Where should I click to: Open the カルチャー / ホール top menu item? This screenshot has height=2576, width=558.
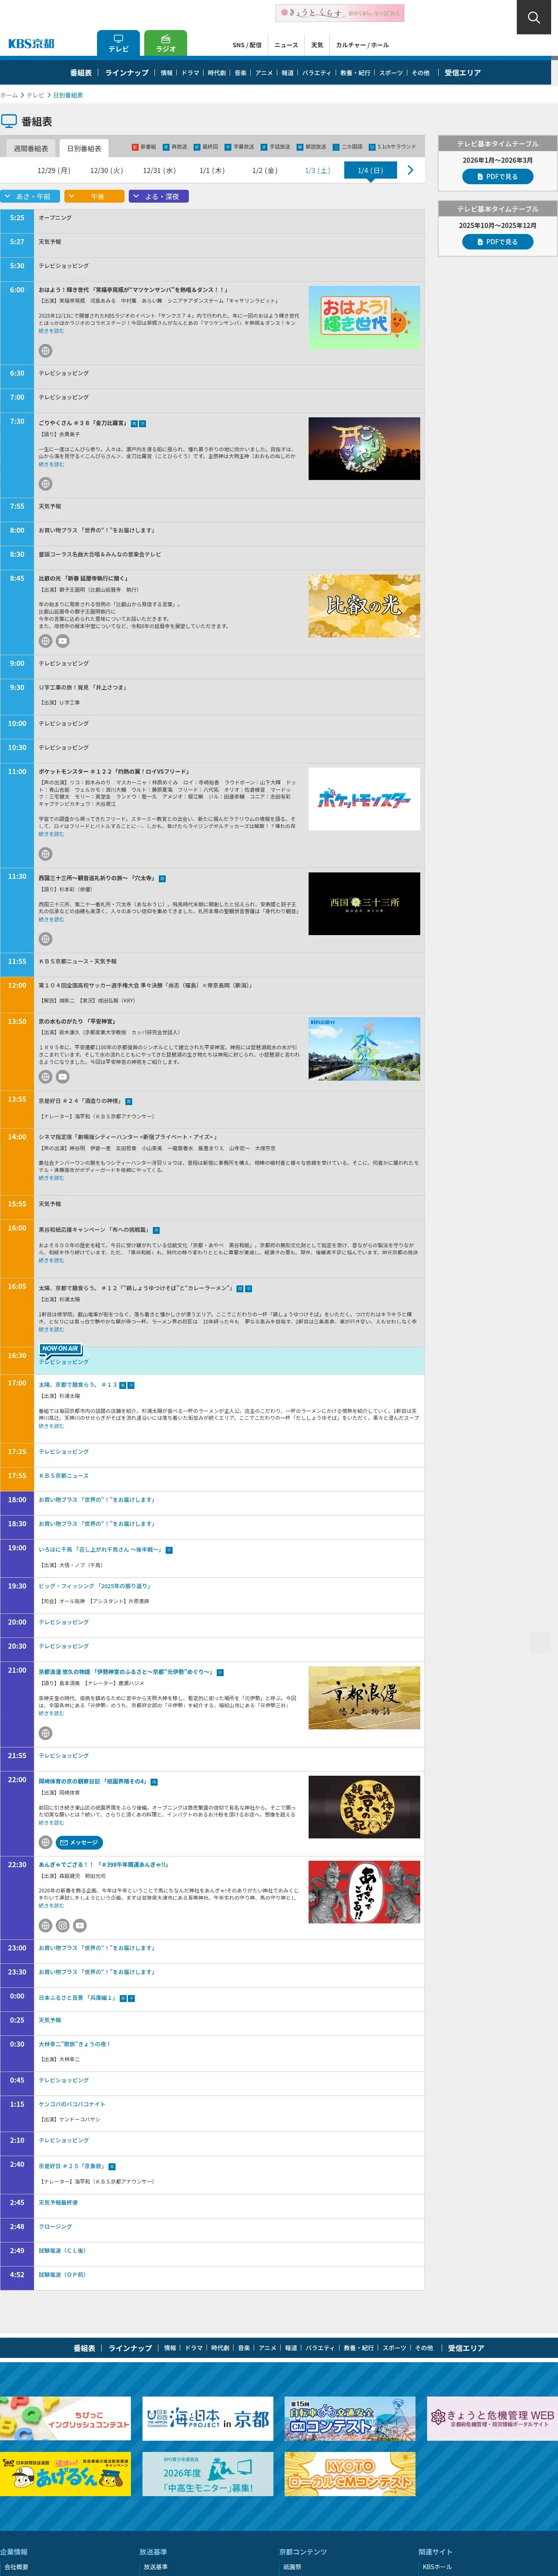click(362, 45)
